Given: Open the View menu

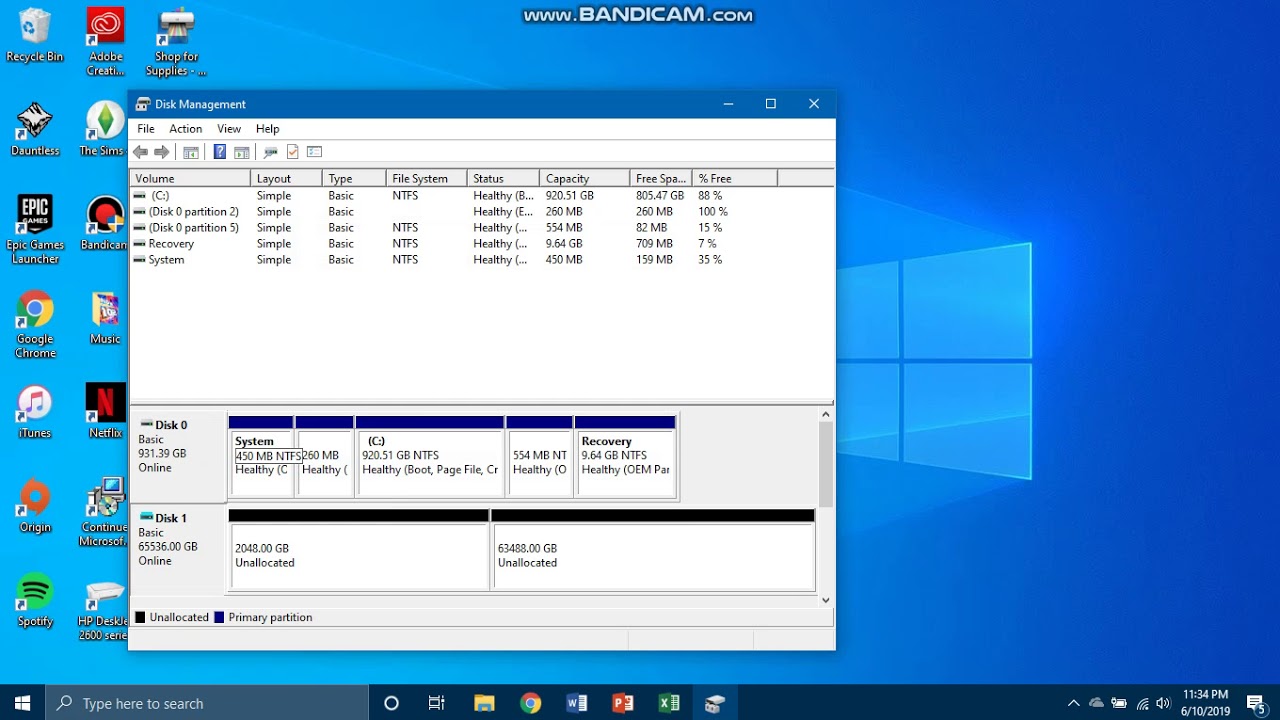Looking at the screenshot, I should 229,129.
